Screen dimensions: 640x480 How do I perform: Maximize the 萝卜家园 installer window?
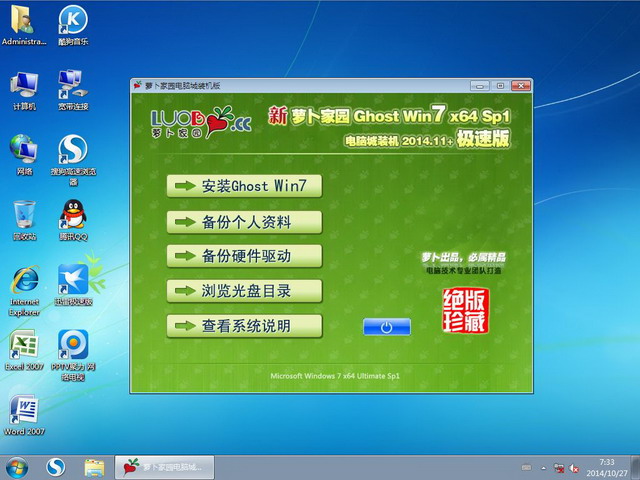pyautogui.click(x=500, y=86)
